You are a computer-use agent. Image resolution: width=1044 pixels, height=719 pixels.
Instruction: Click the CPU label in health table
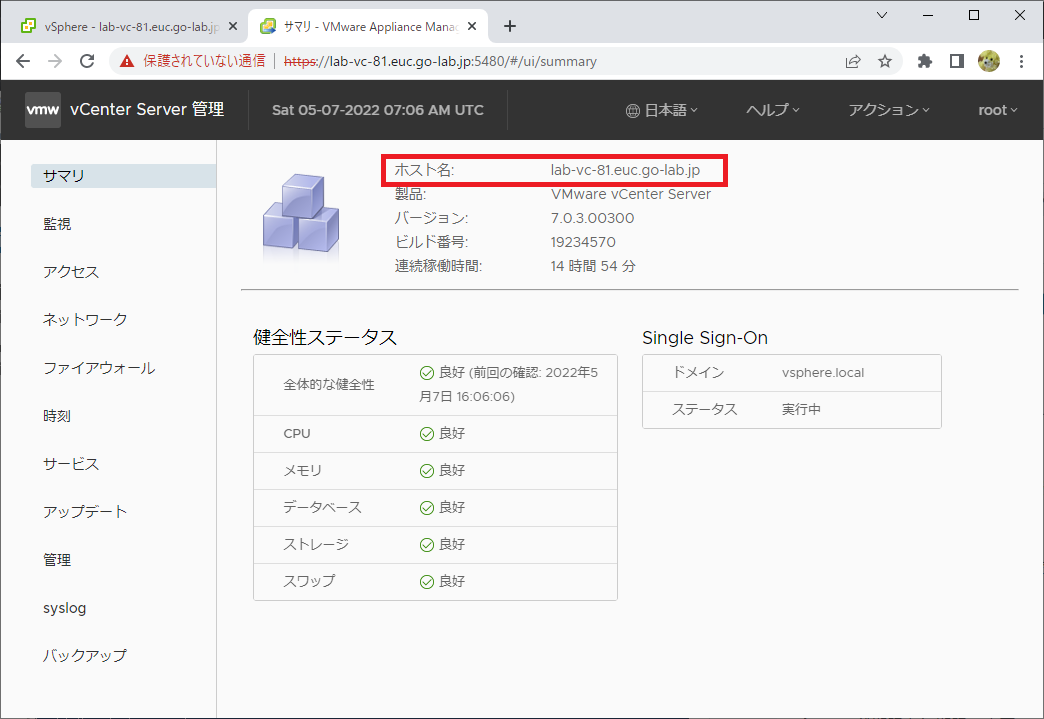click(x=297, y=434)
